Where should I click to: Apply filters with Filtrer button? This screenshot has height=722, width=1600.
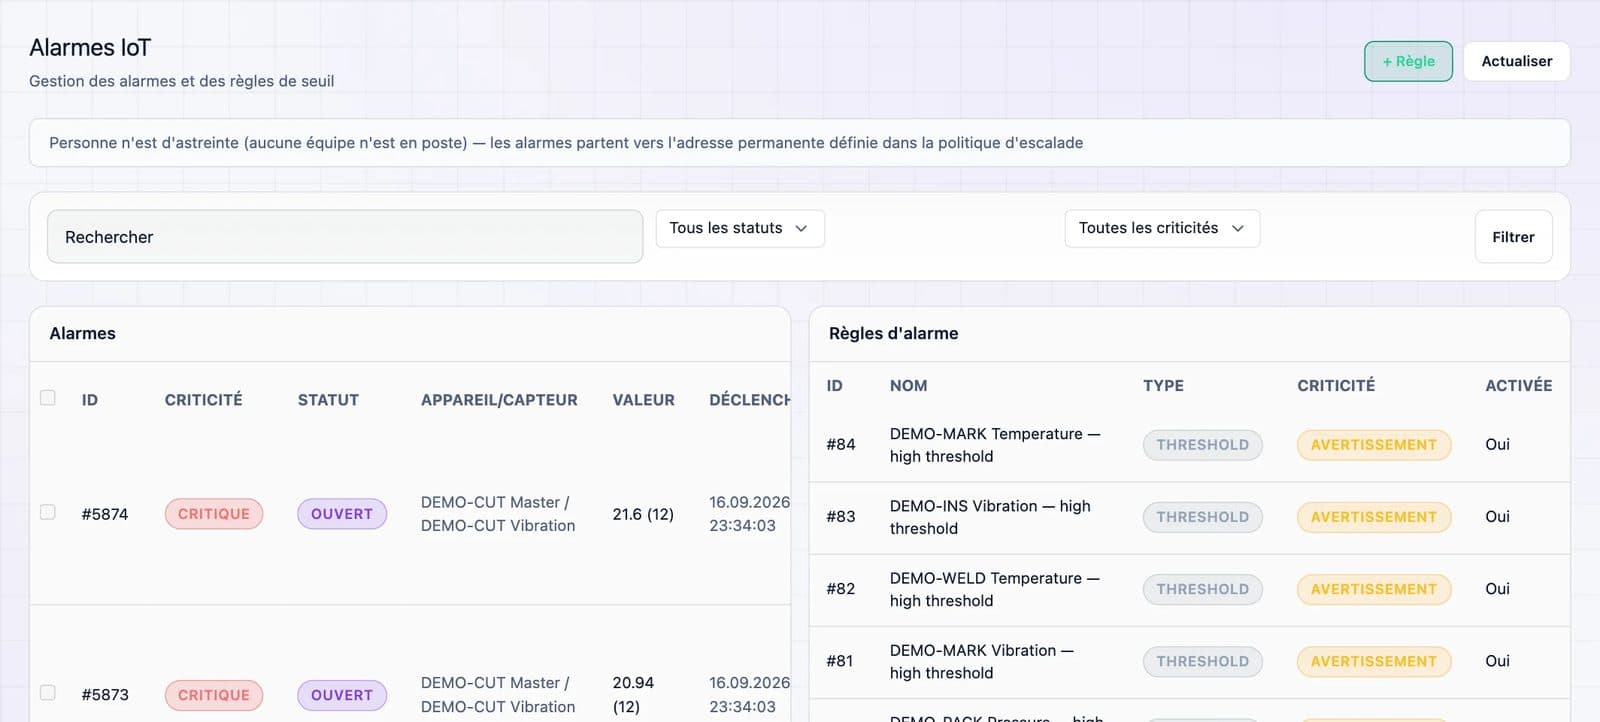[x=1513, y=237]
